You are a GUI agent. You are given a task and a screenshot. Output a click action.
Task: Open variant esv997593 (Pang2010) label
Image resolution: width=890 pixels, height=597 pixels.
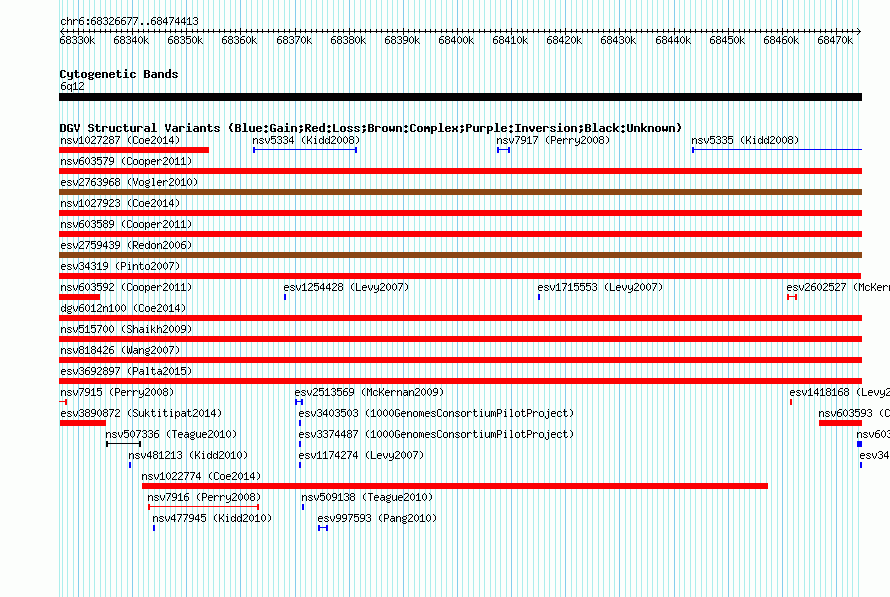pyautogui.click(x=377, y=518)
